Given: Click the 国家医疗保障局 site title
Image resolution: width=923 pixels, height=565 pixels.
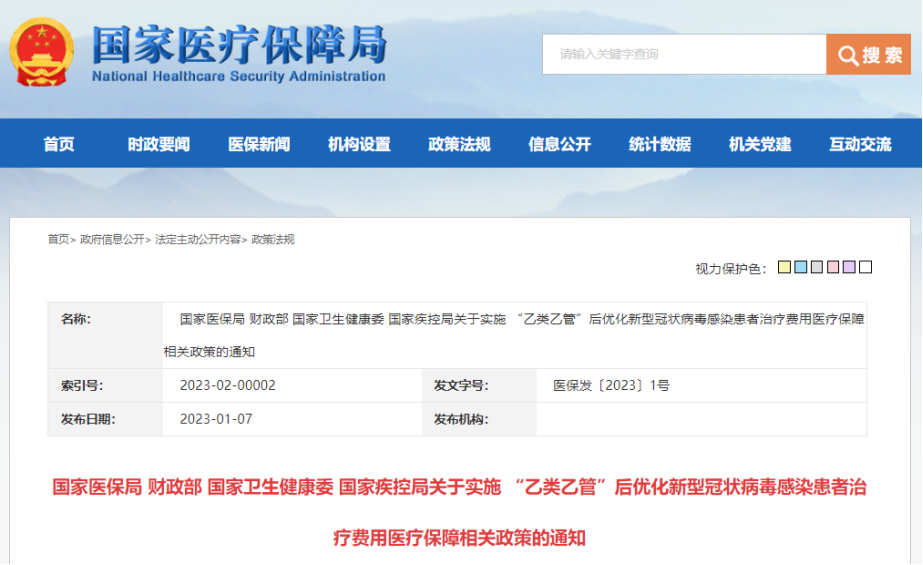Looking at the screenshot, I should (239, 45).
